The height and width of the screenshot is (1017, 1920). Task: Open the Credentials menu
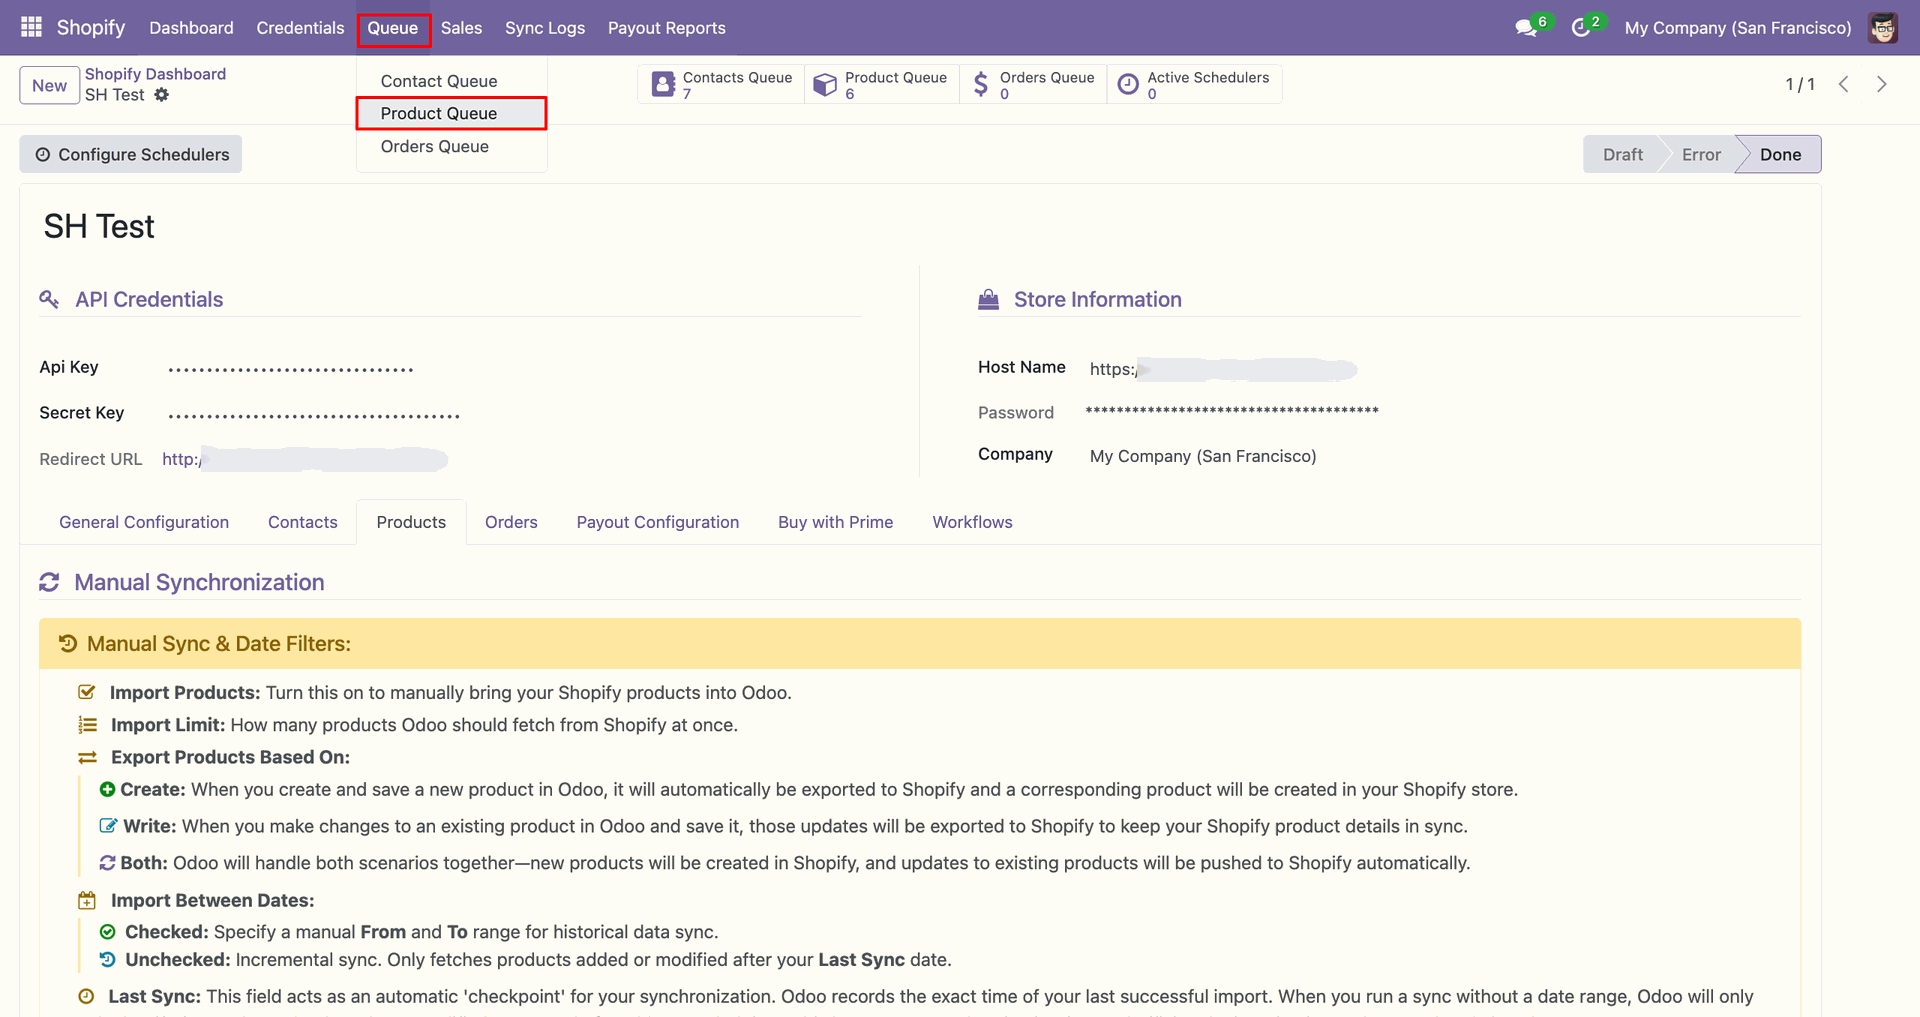(300, 28)
